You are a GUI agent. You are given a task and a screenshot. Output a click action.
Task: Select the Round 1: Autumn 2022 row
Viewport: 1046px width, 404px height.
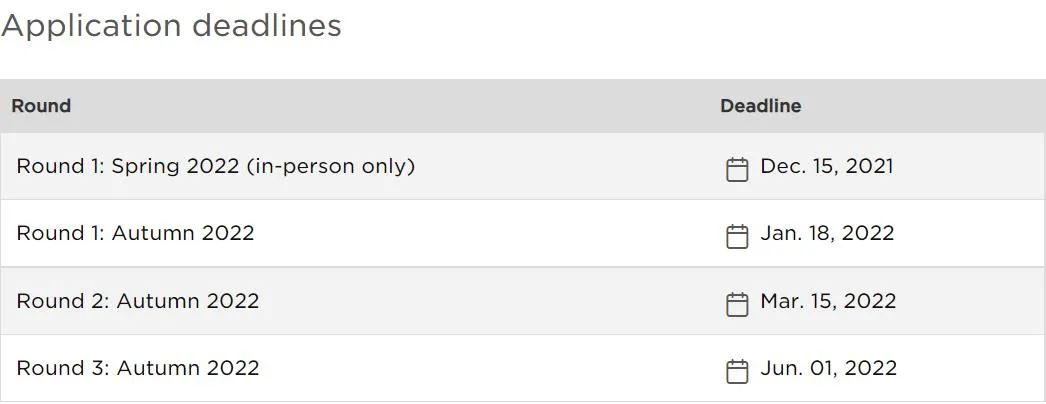pyautogui.click(x=523, y=233)
